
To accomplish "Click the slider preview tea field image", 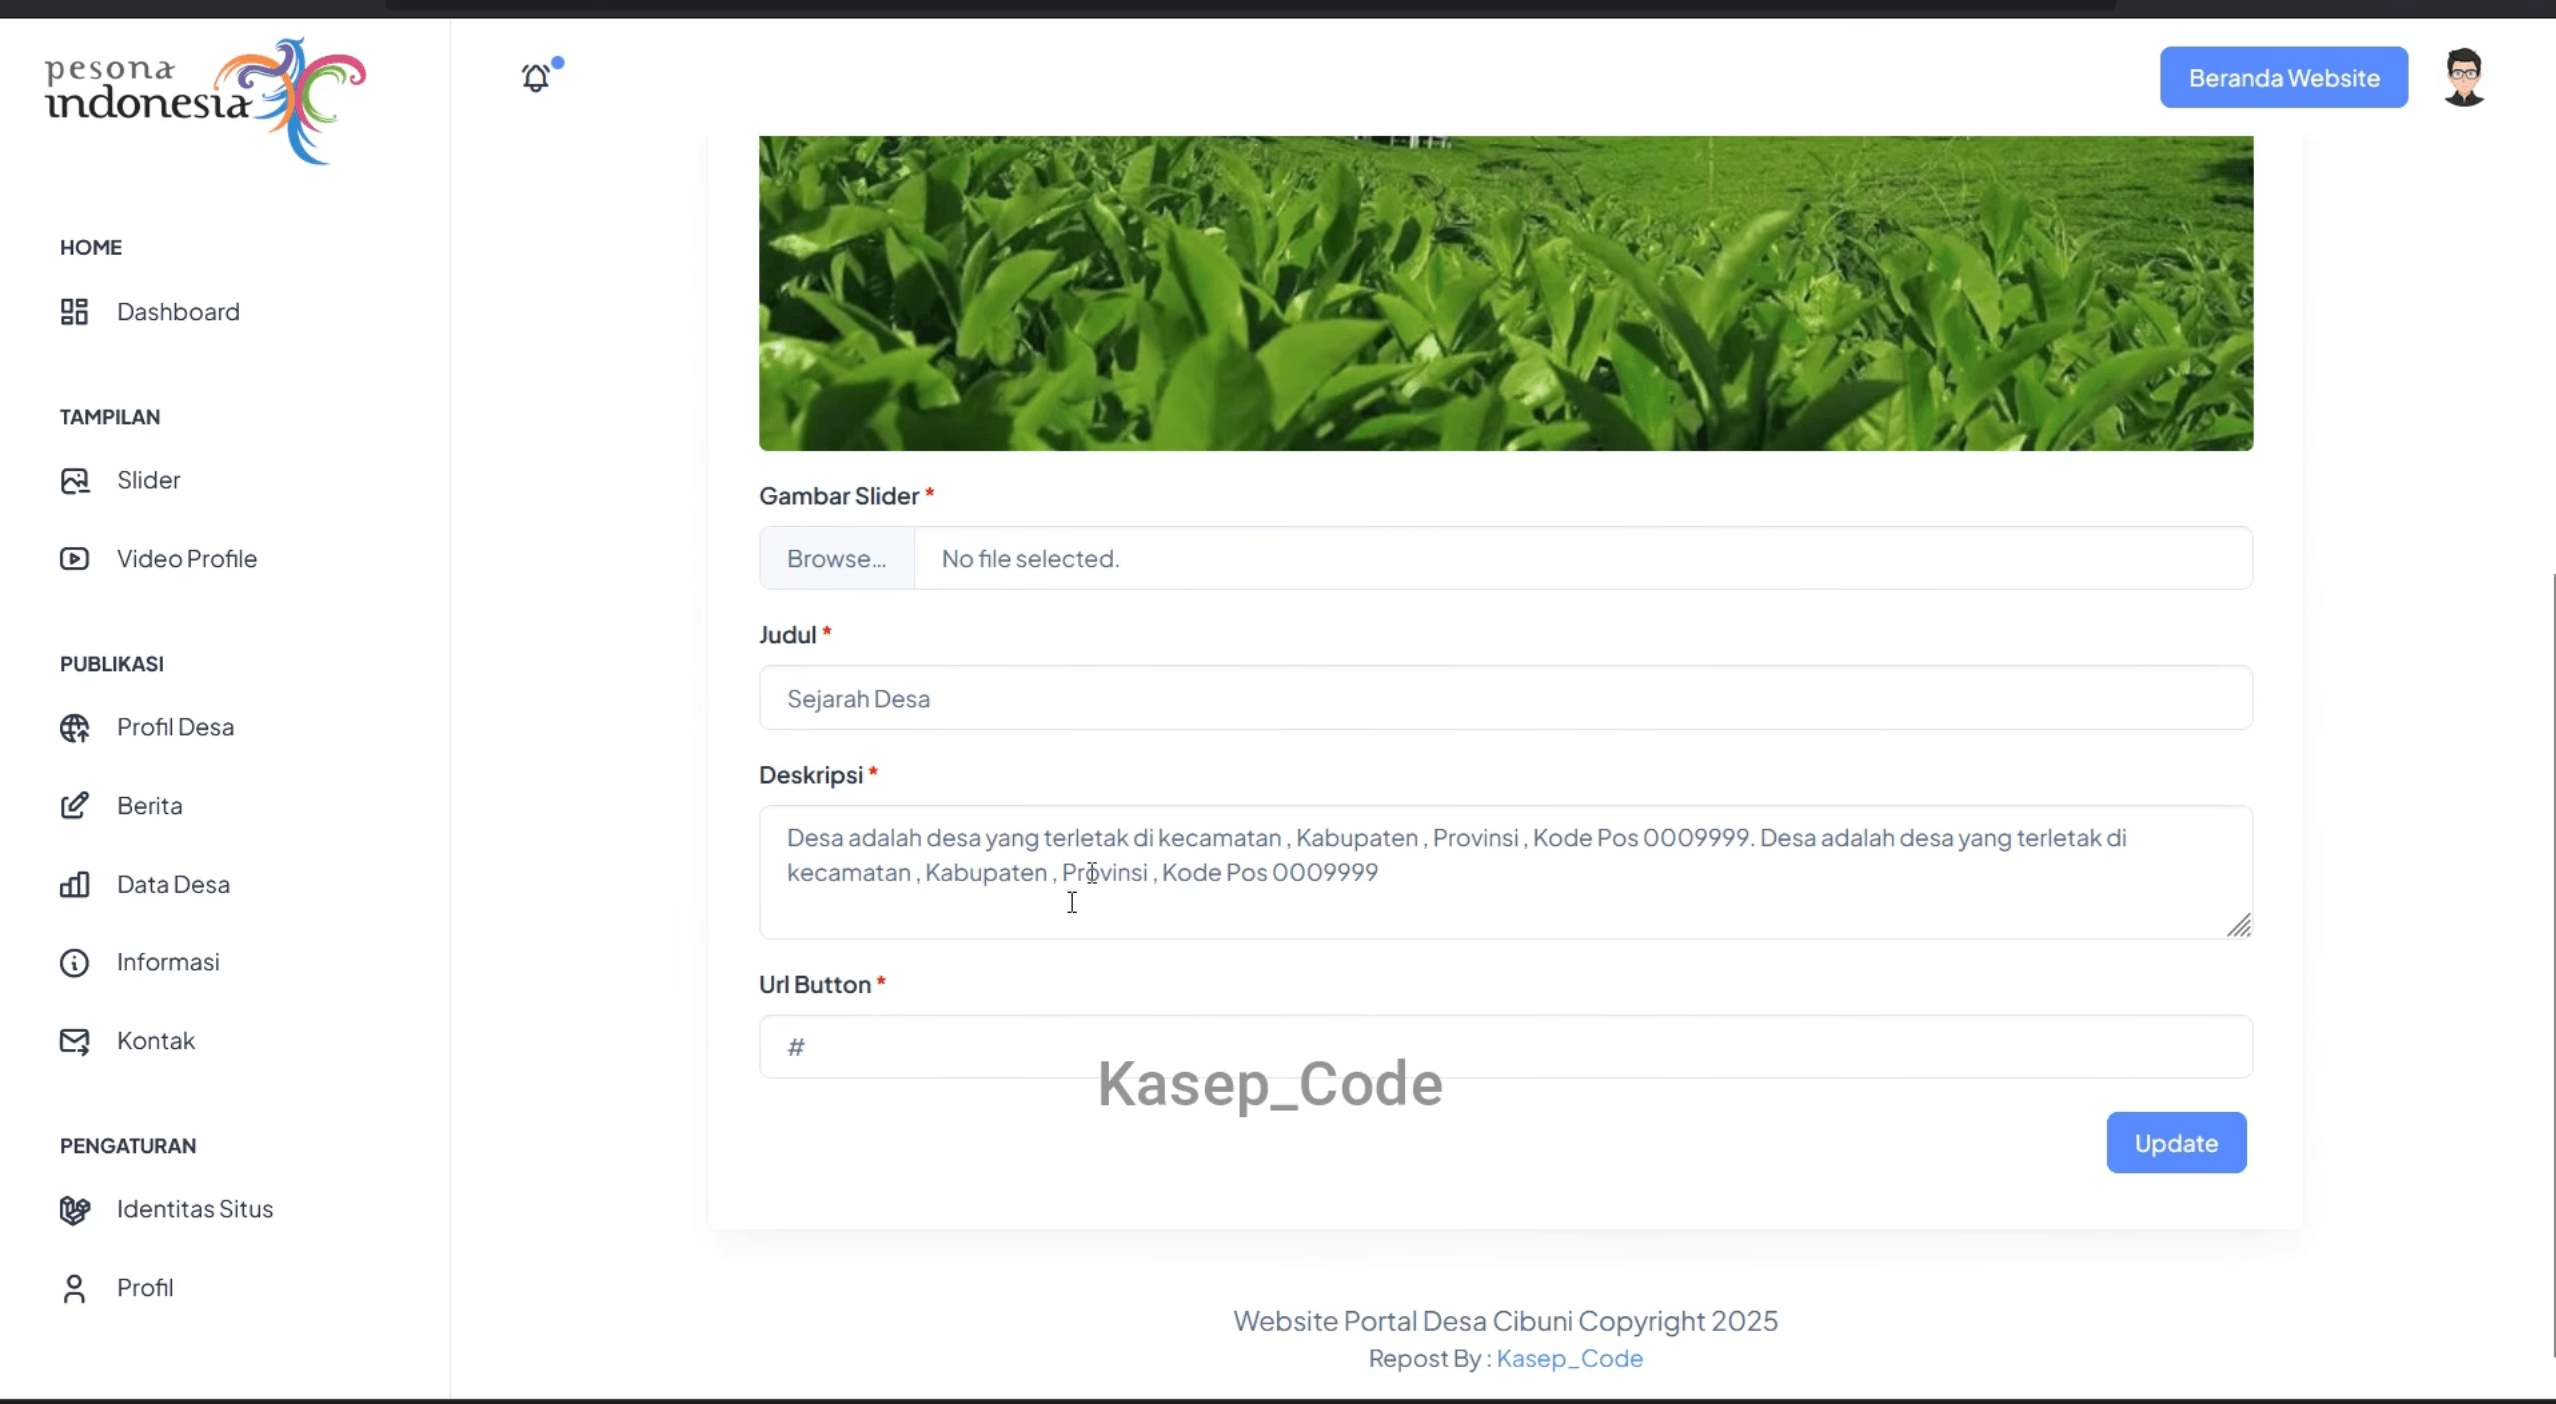I will tap(1506, 293).
